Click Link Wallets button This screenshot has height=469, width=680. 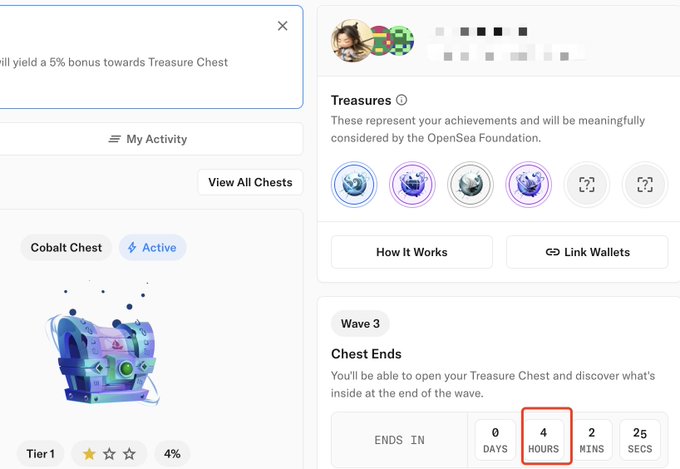[x=587, y=252]
